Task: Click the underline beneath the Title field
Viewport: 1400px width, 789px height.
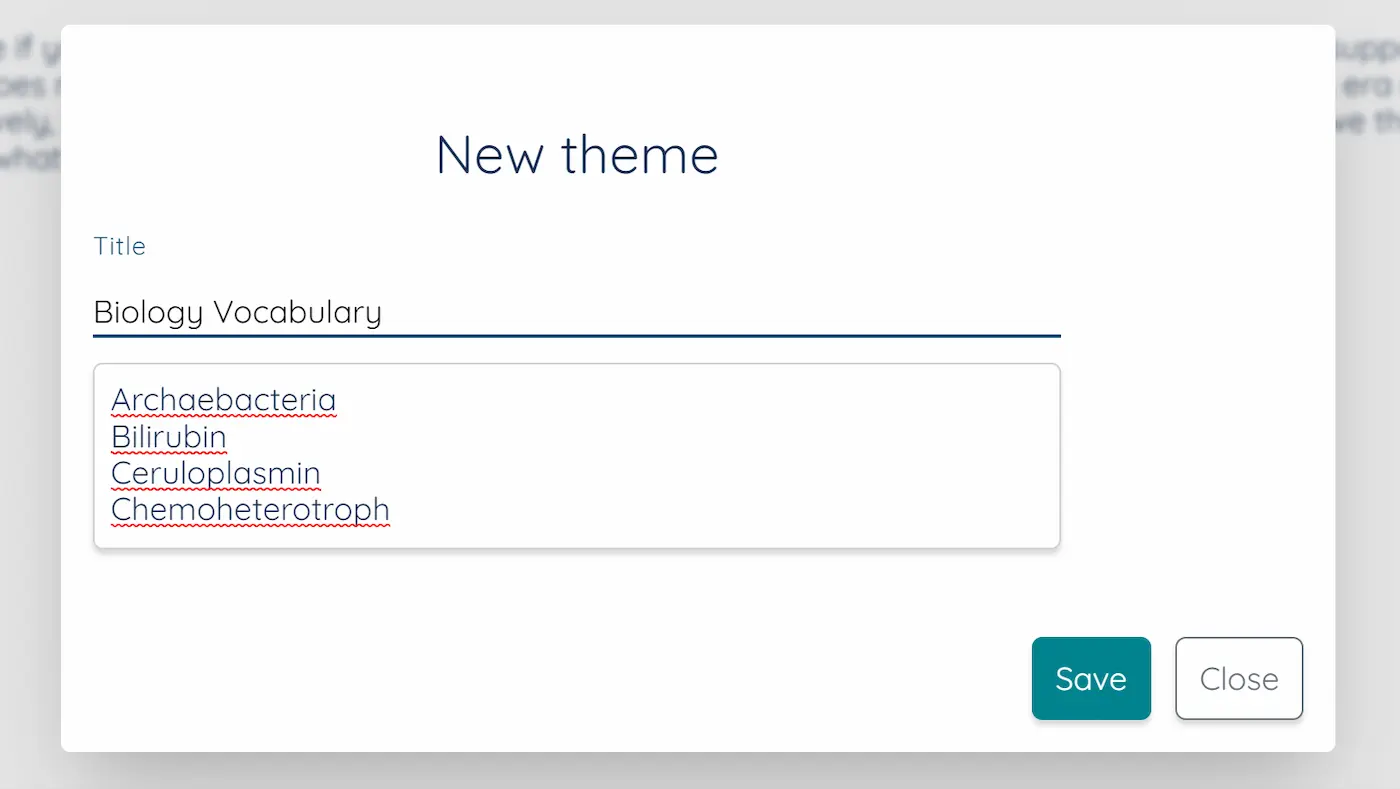Action: pos(576,336)
